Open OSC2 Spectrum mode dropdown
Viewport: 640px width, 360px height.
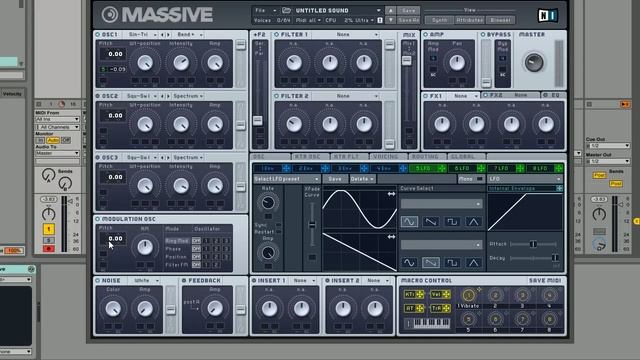pyautogui.click(x=189, y=96)
